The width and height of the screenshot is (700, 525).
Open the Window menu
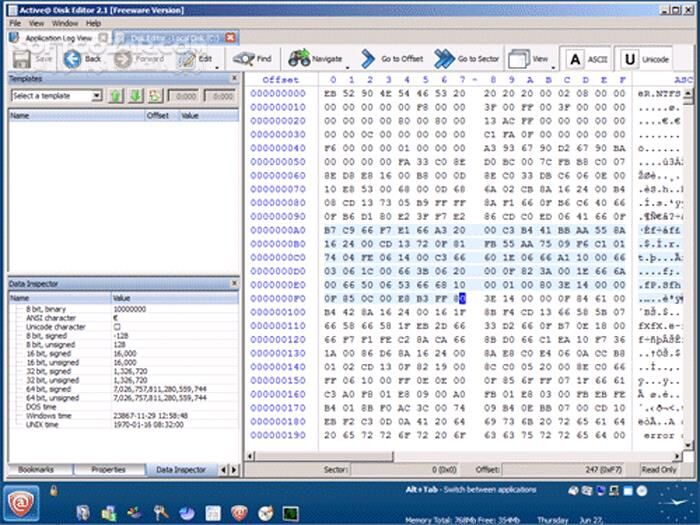click(x=65, y=22)
